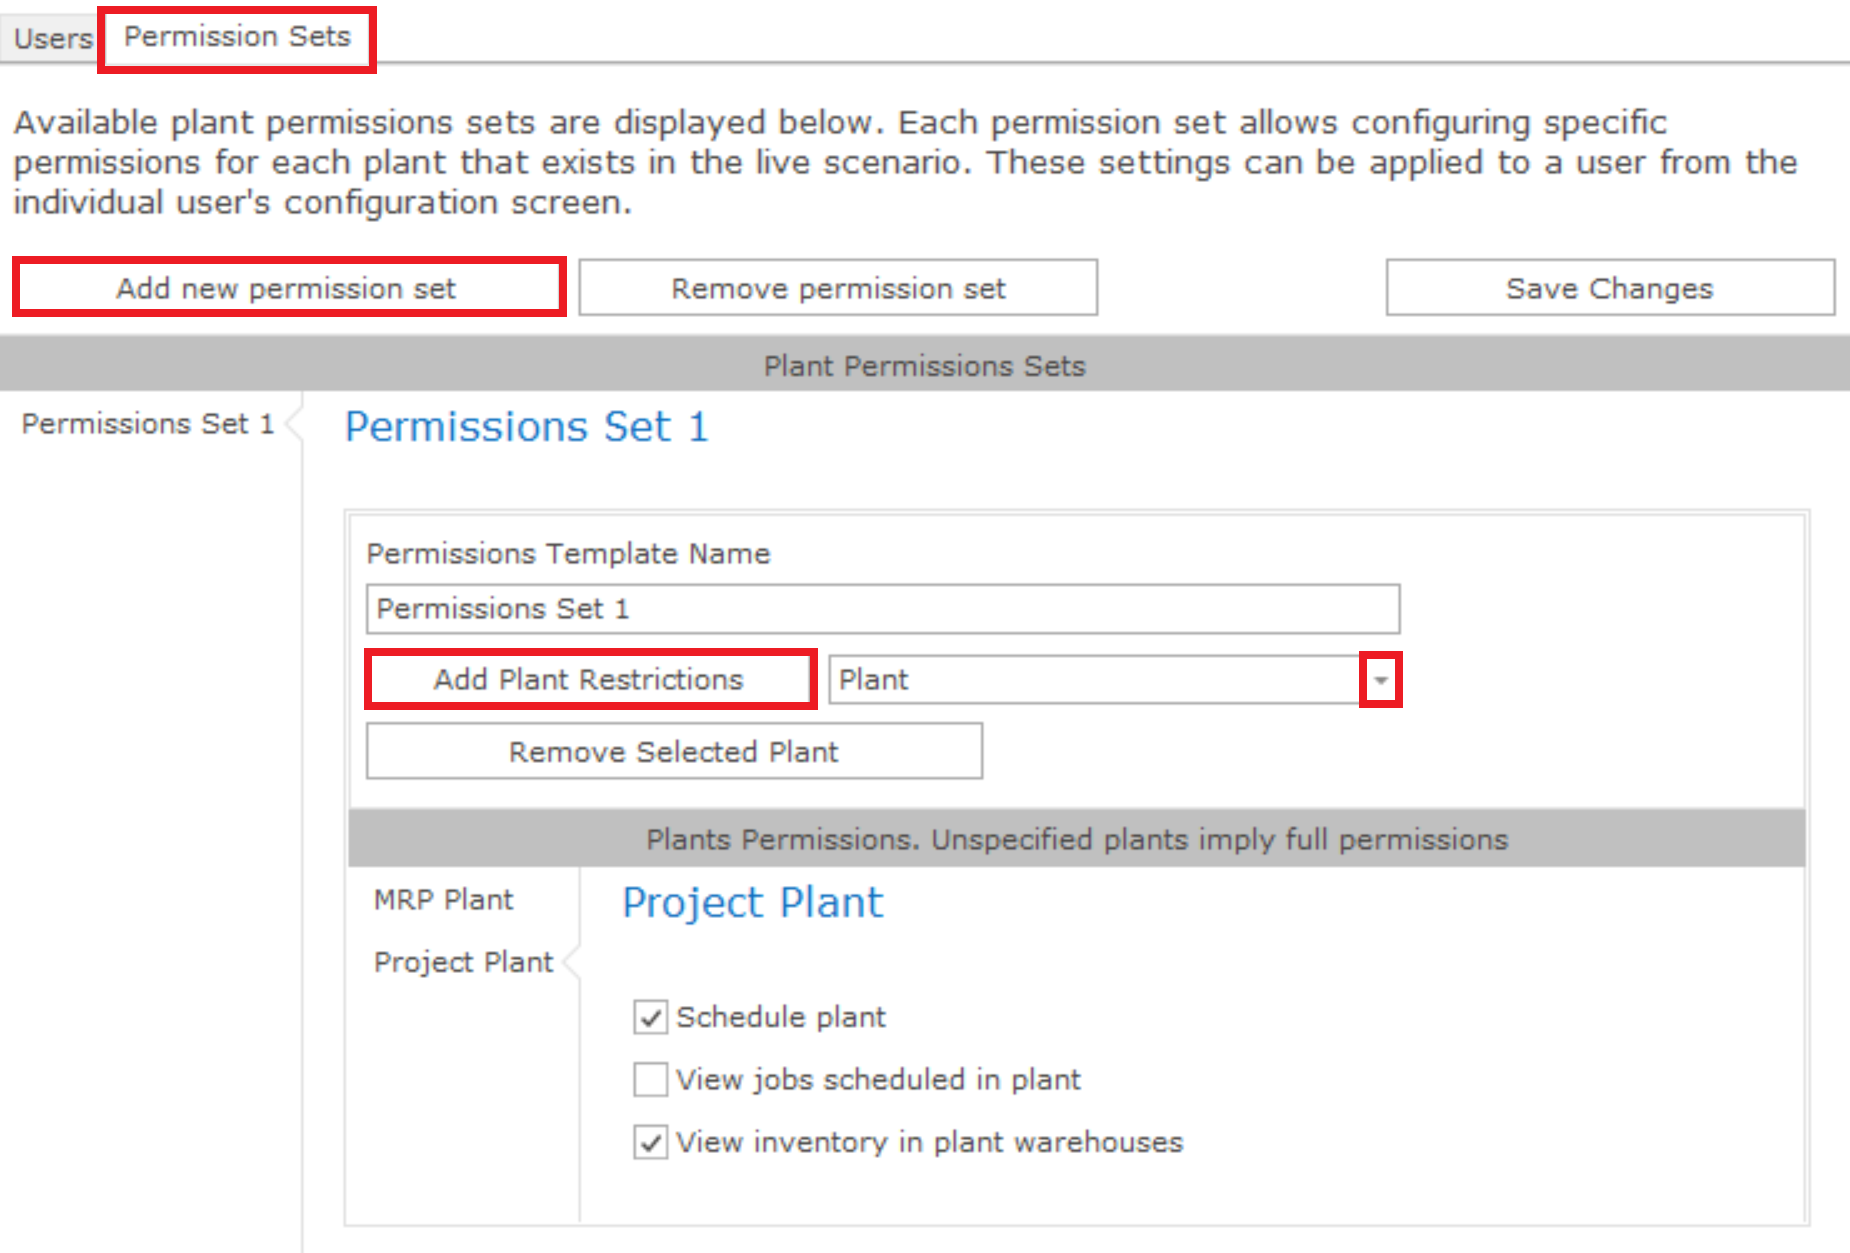1850x1253 pixels.
Task: Click the Plant Permissions Sets header bar
Action: [925, 365]
